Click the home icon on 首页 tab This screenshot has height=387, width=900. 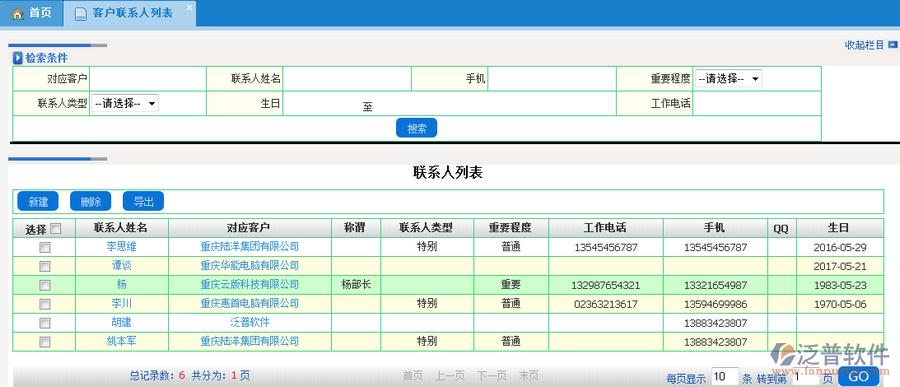pyautogui.click(x=18, y=13)
